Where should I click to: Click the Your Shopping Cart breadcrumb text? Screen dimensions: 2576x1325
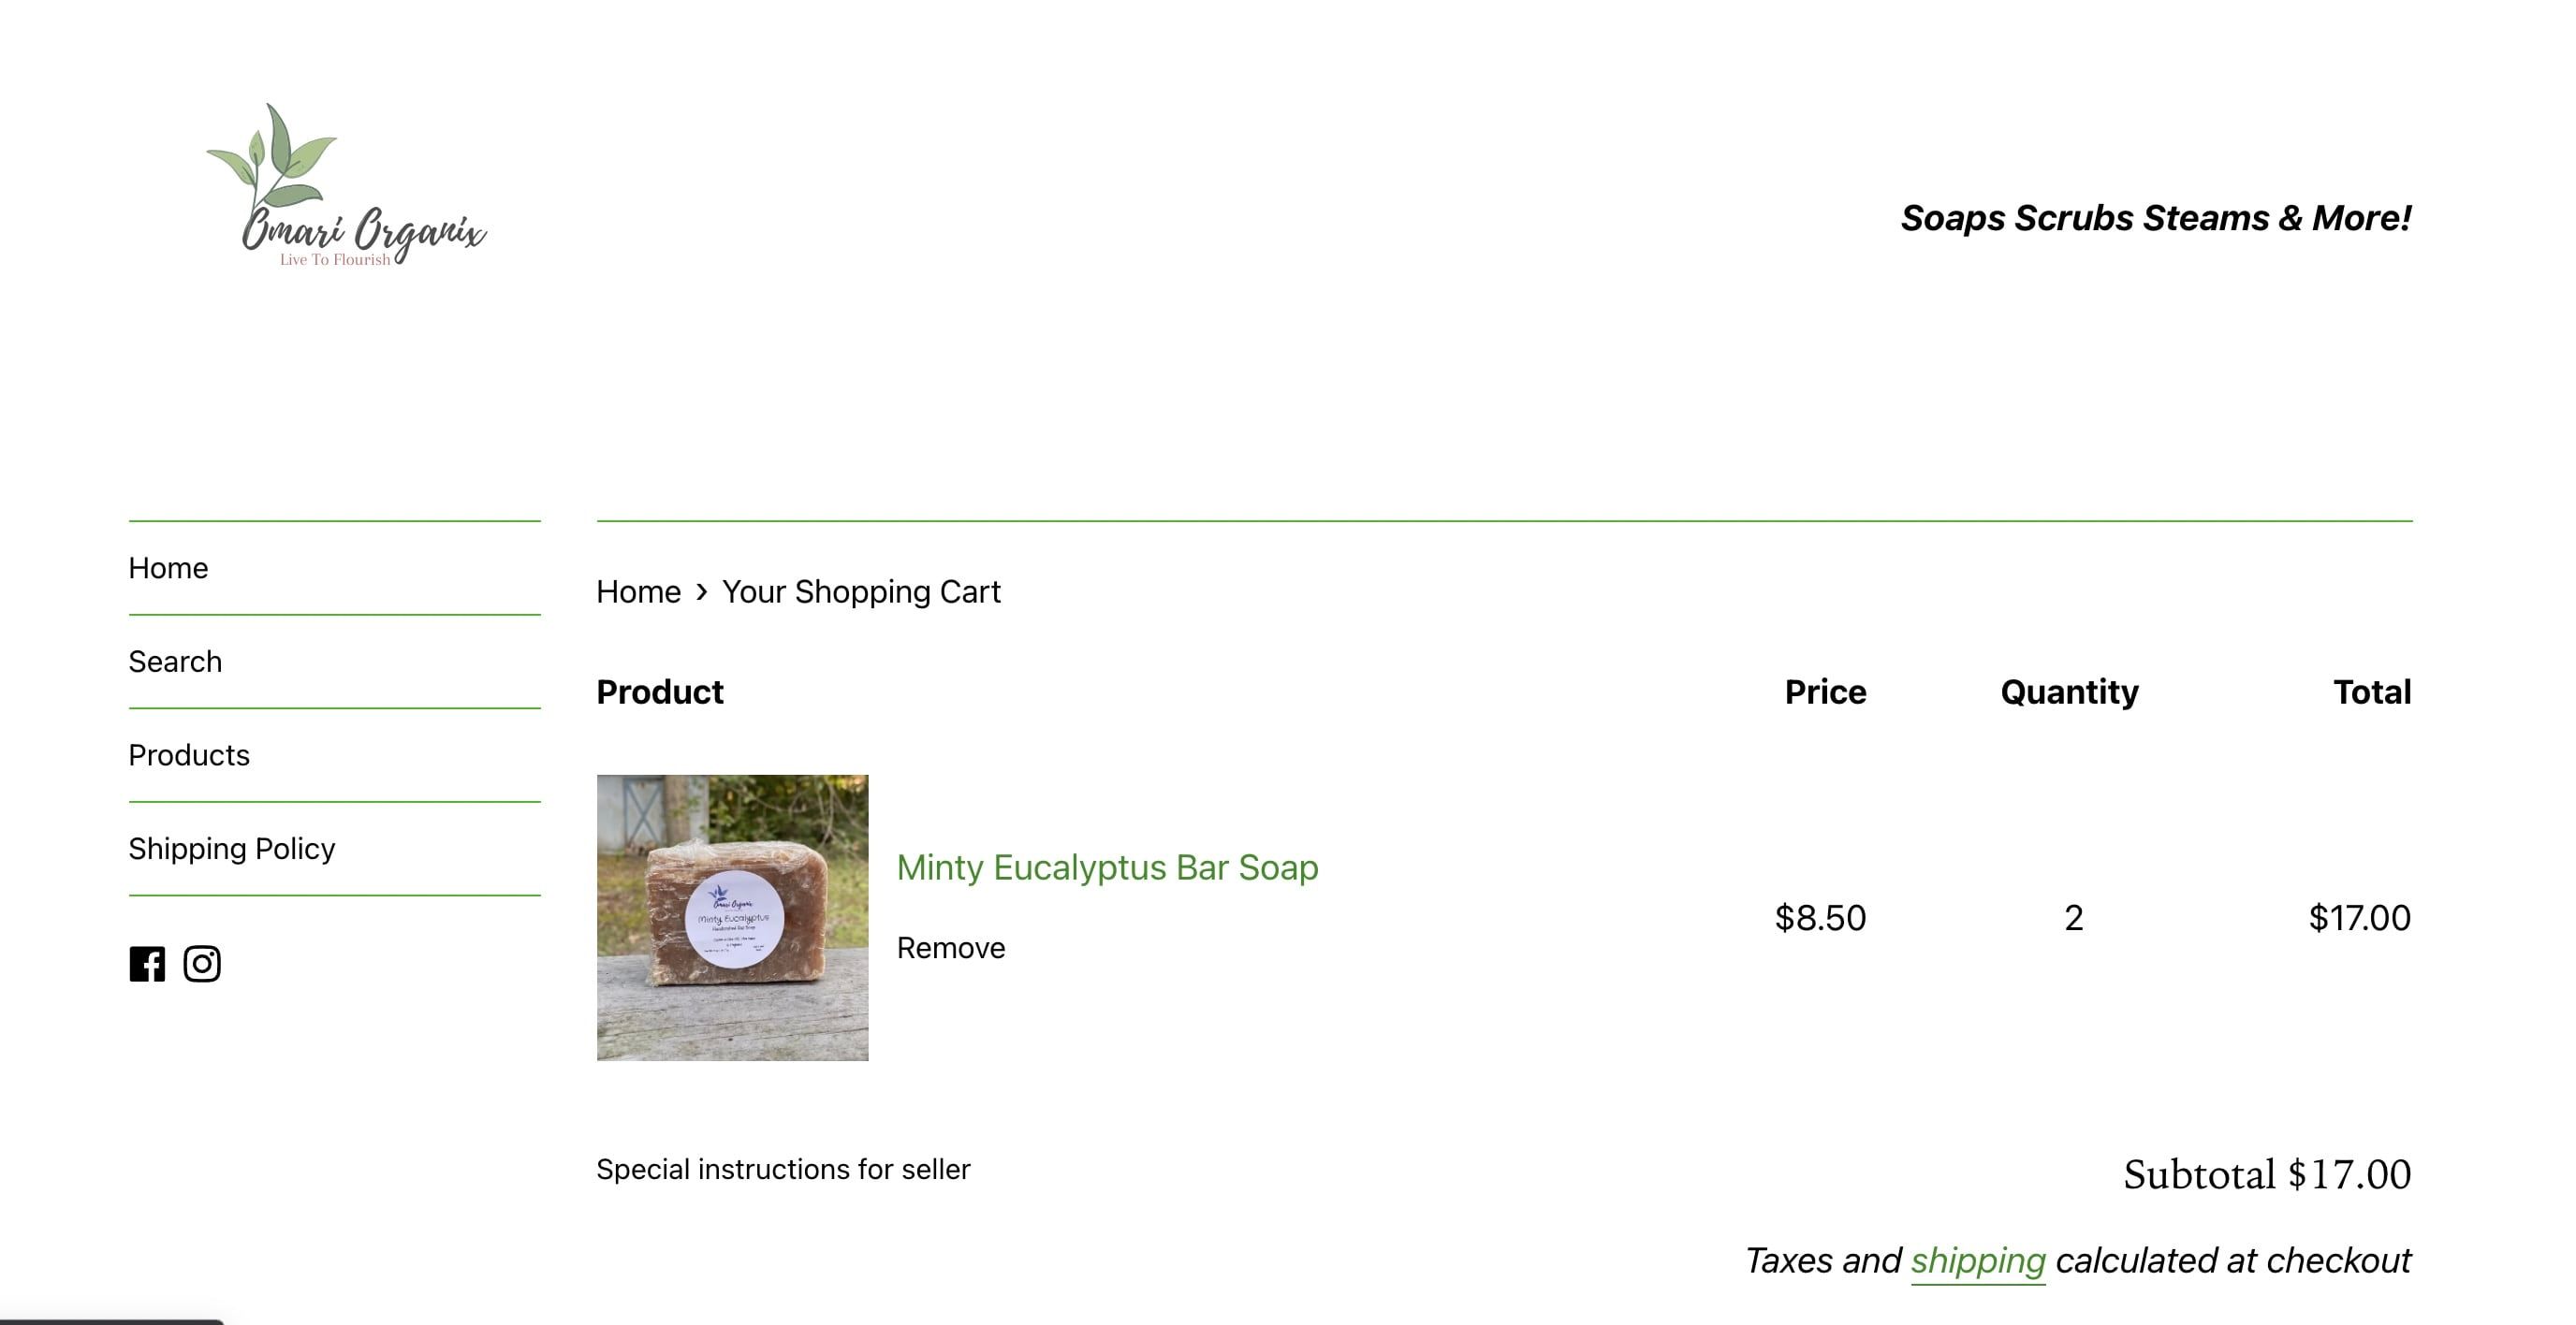(x=861, y=592)
